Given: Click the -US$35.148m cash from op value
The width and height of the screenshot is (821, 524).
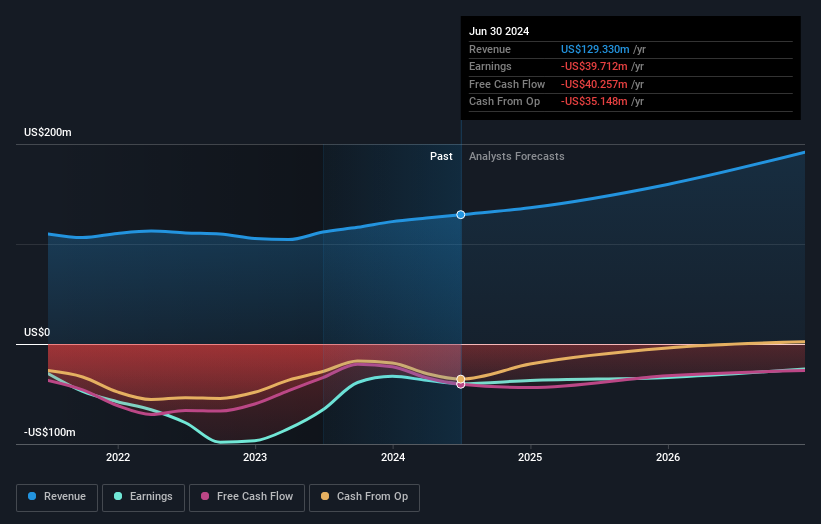Looking at the screenshot, I should 594,102.
